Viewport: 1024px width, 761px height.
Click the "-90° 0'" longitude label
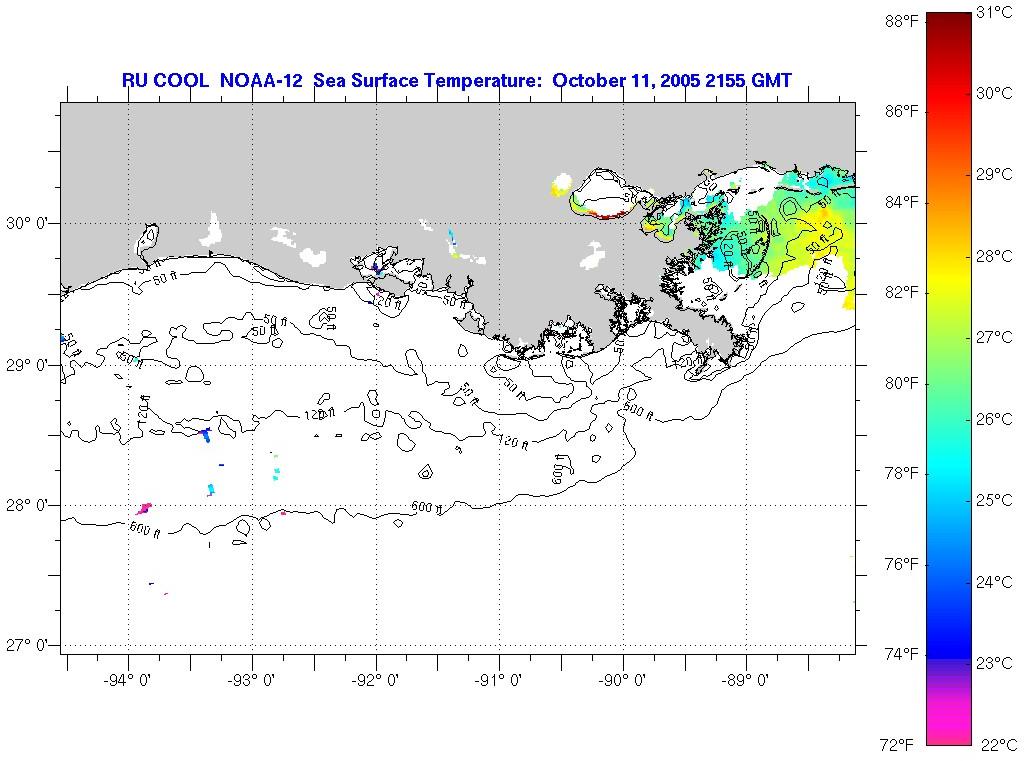(x=623, y=680)
